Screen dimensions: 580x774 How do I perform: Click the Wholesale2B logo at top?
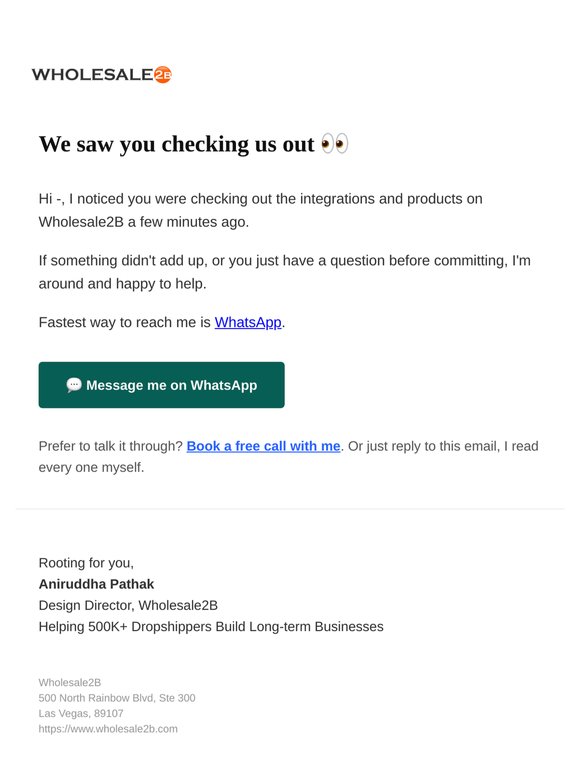pos(102,75)
